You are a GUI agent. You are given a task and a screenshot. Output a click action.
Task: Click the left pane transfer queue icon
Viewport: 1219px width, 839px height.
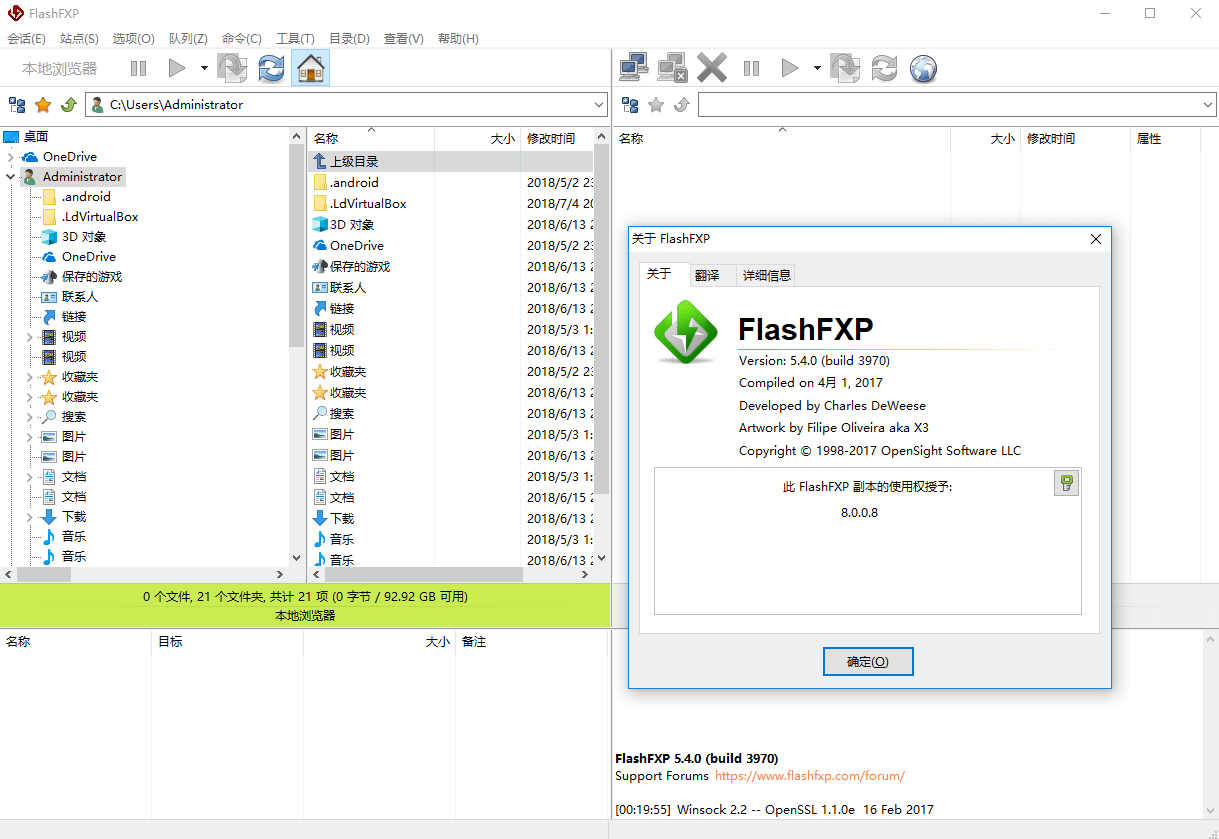tap(232, 68)
